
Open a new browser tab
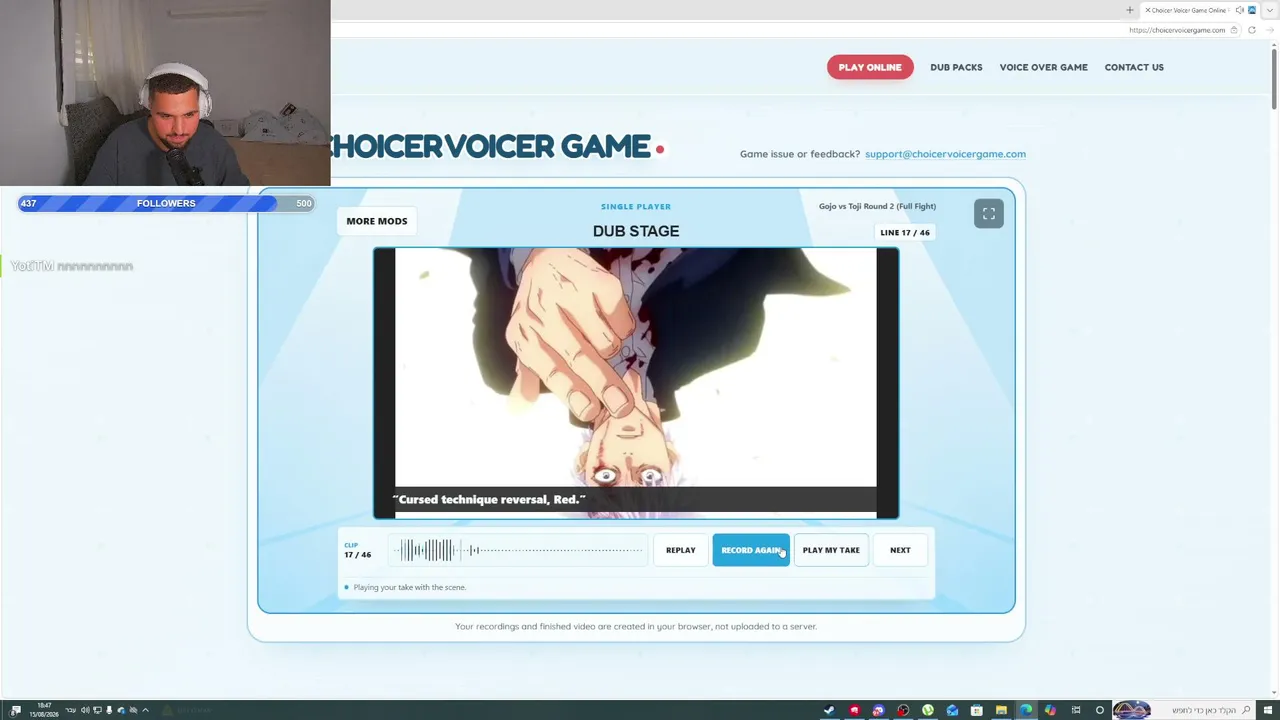click(1130, 10)
